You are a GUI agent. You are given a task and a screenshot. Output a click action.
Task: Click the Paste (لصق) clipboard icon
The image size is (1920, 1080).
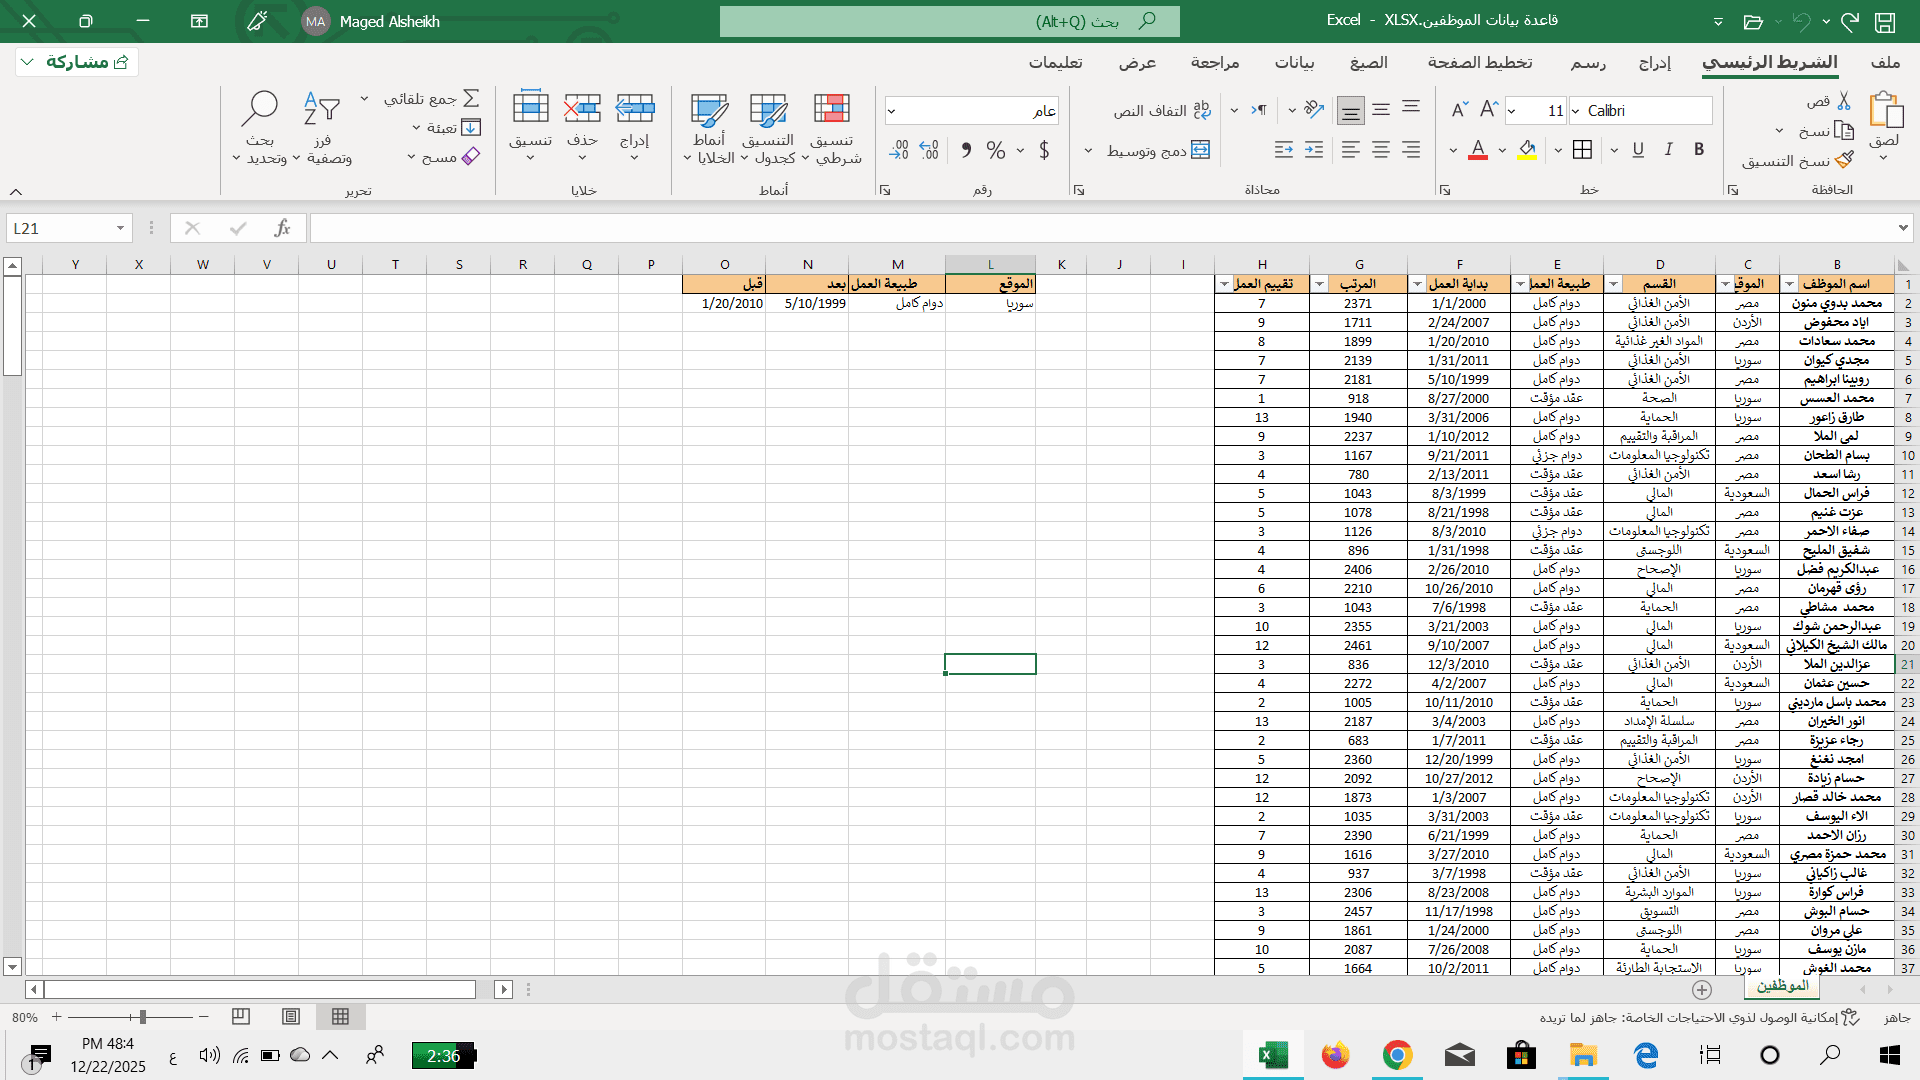point(1885,110)
